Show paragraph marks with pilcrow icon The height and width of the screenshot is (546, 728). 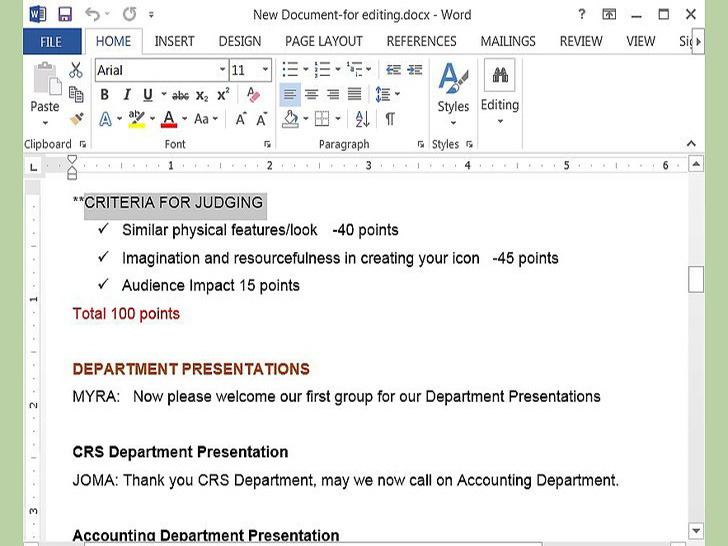[389, 119]
